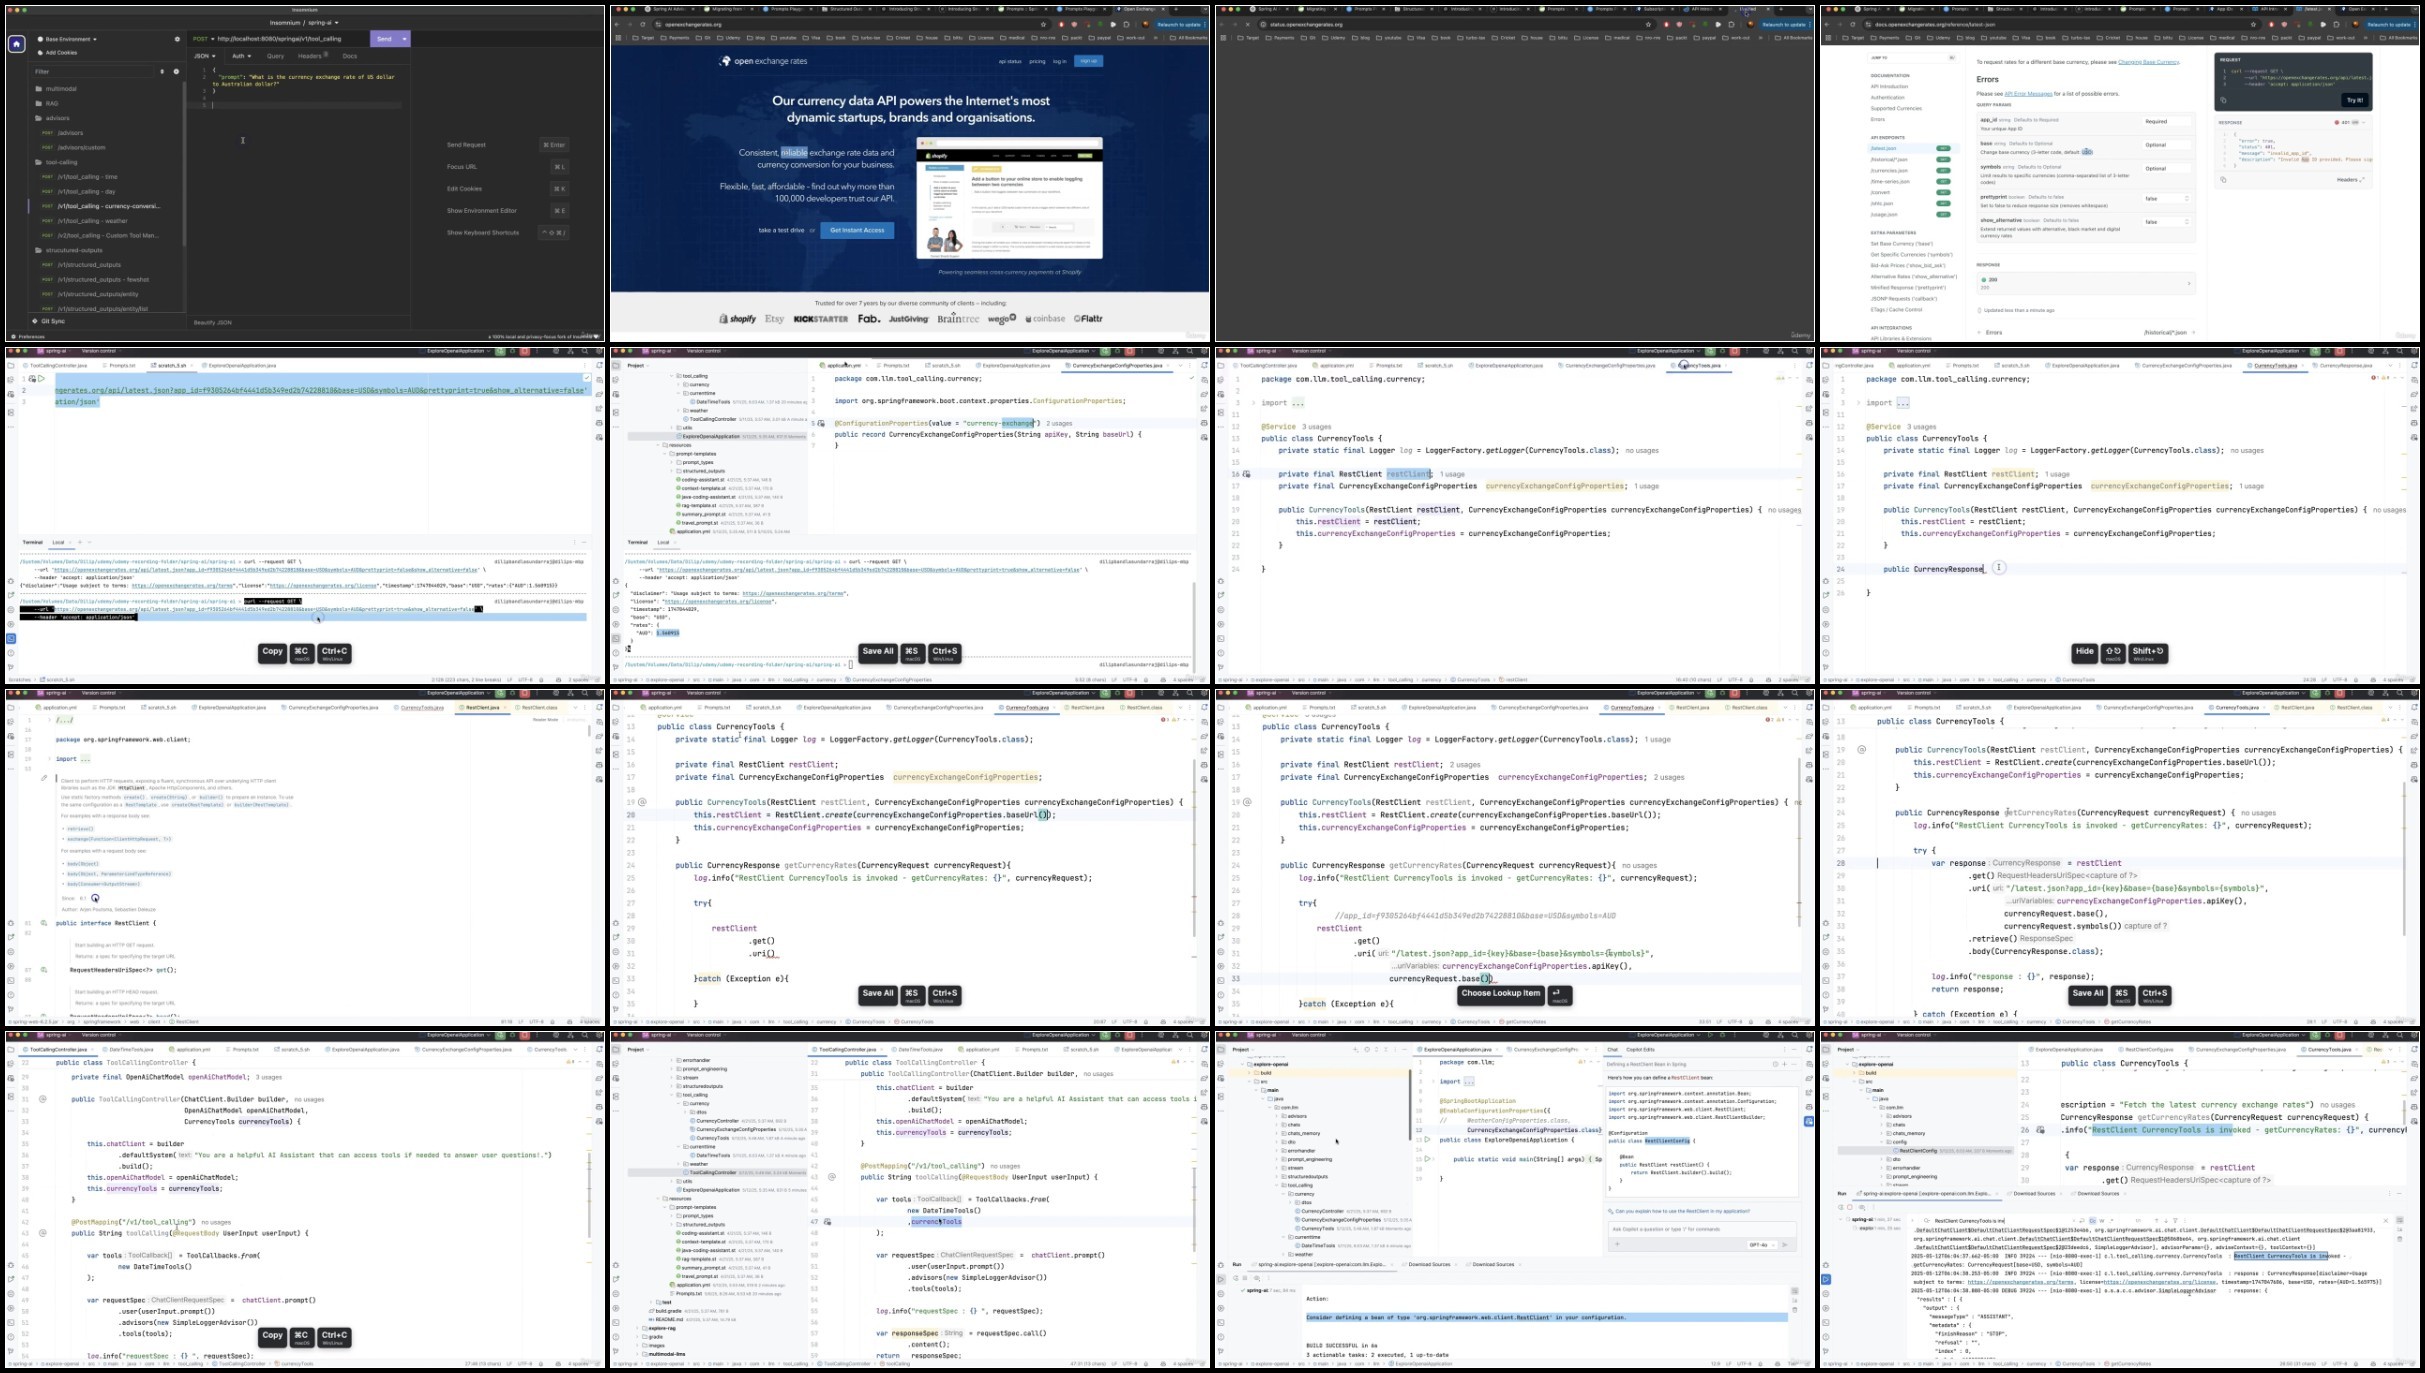The width and height of the screenshot is (2425, 1373).
Task: Rerun spring-ai using the Run panel rerun icon
Action: [x=1840, y=1207]
